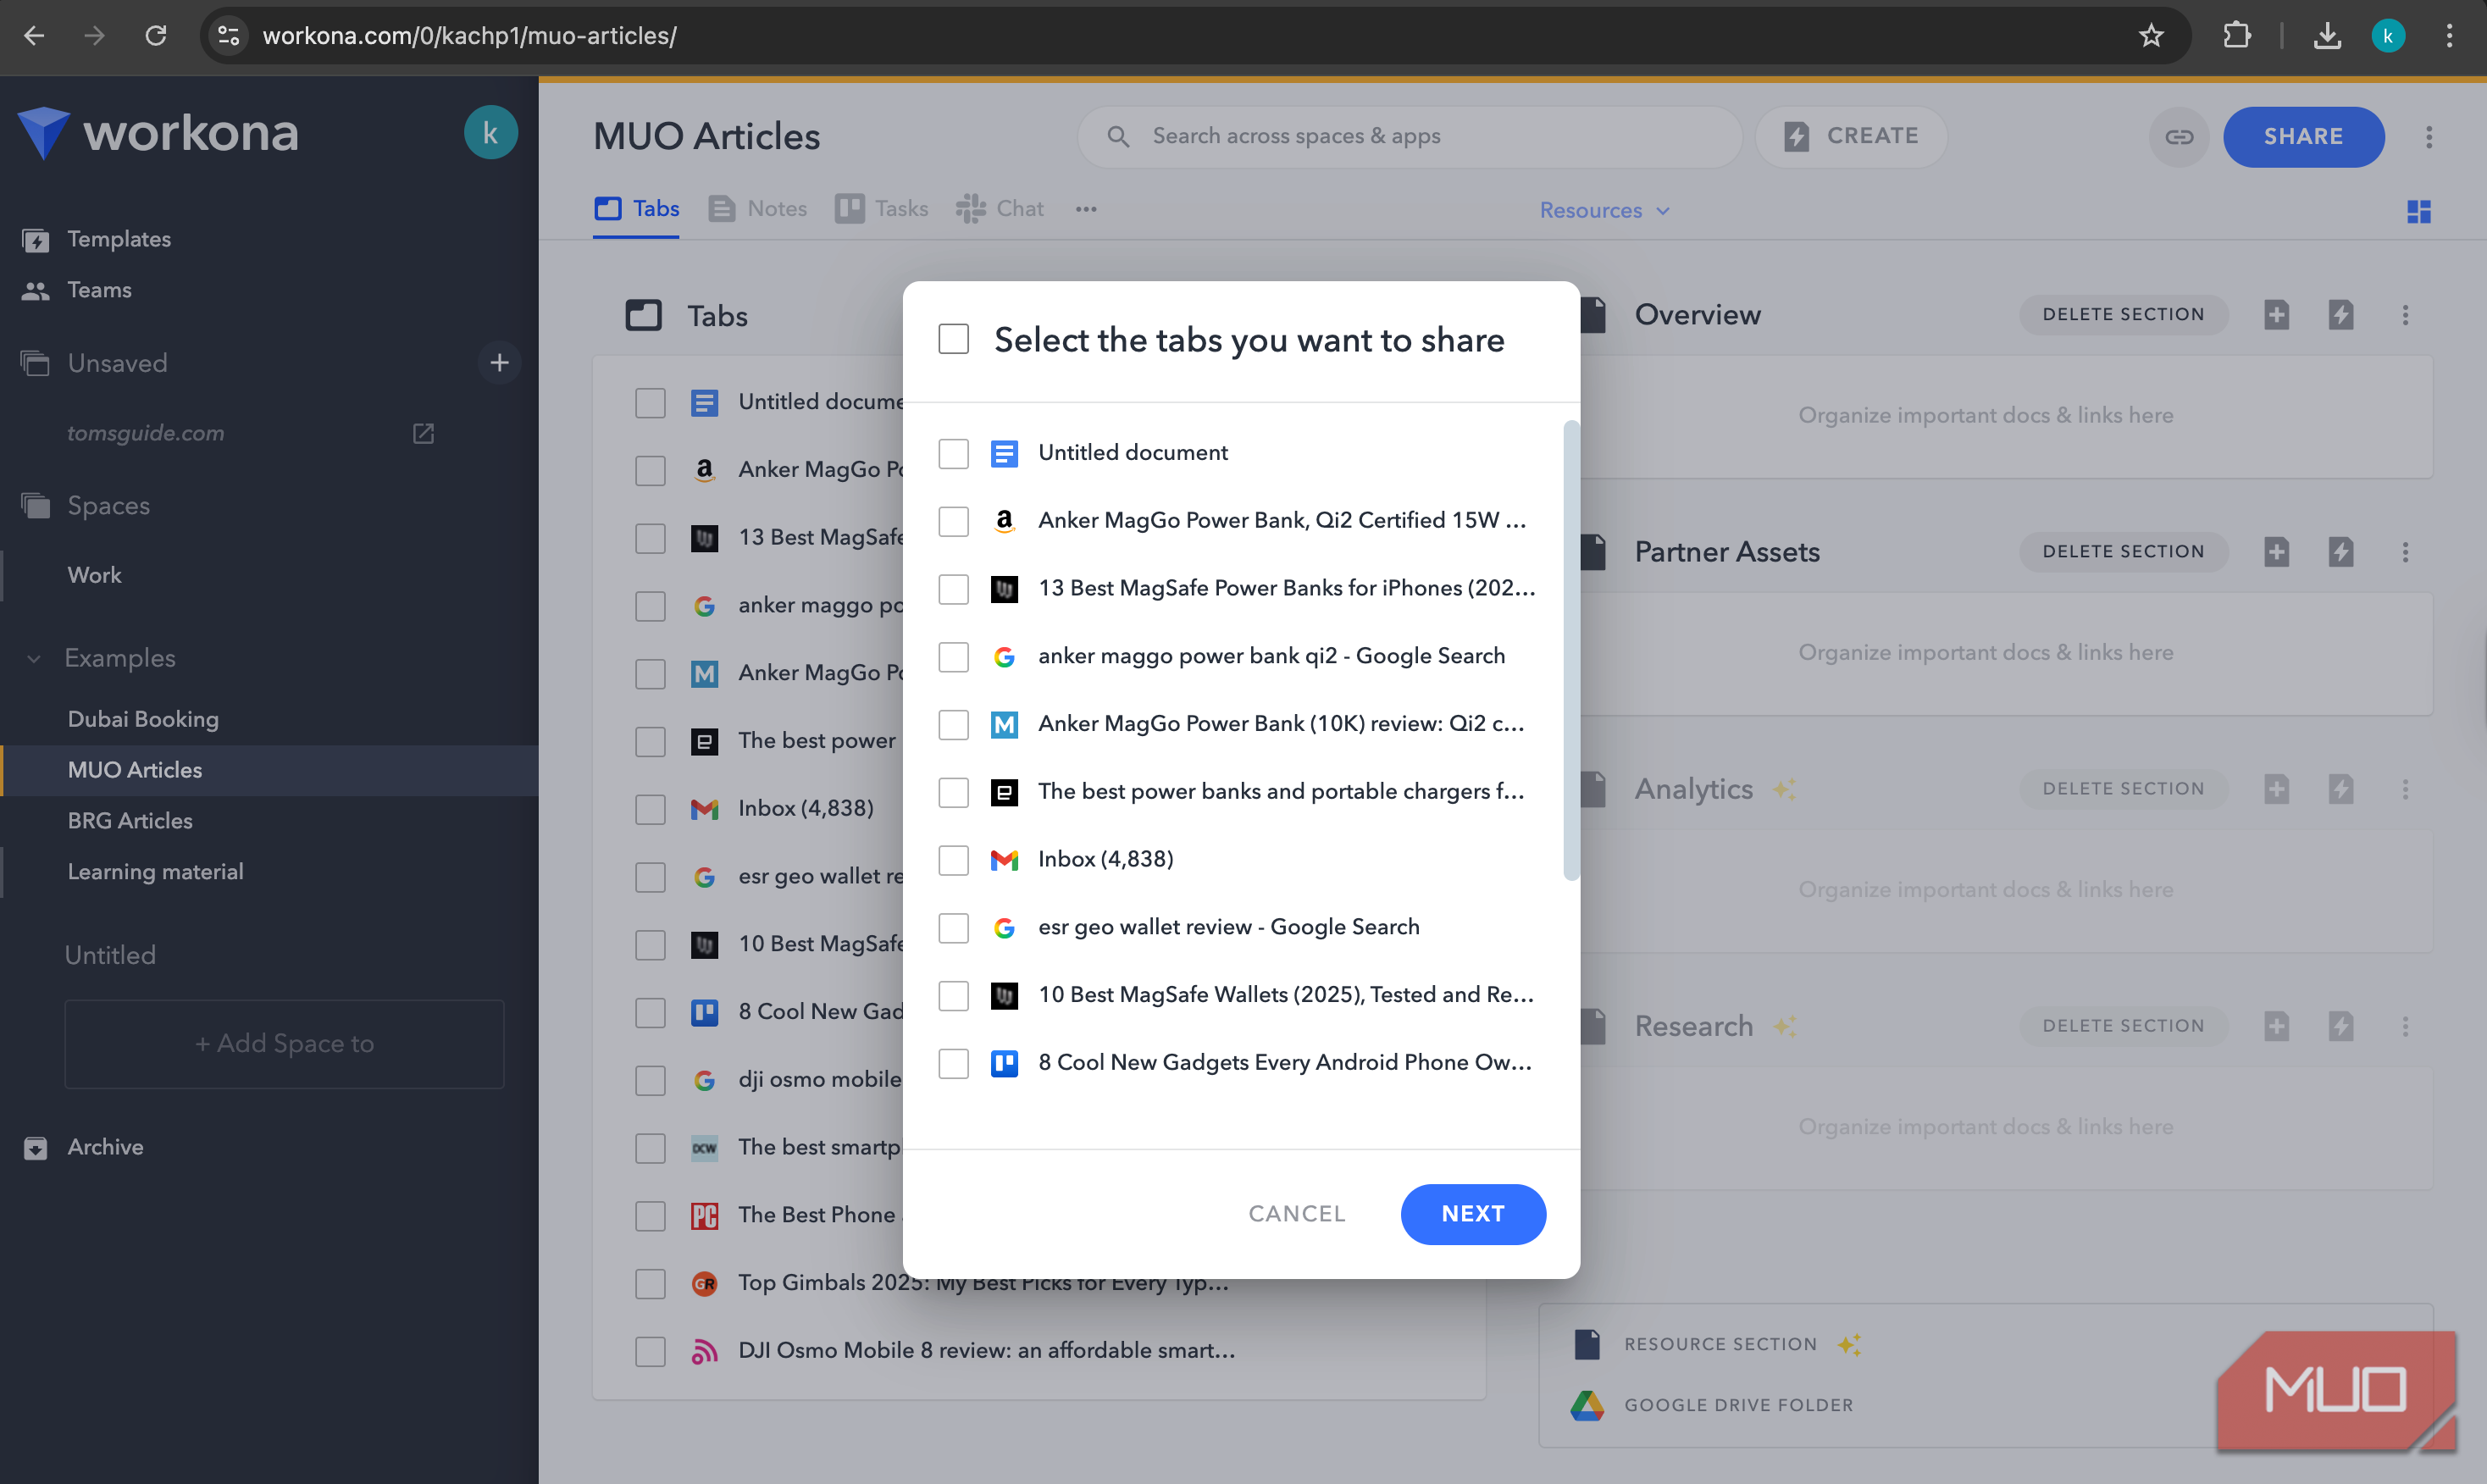This screenshot has width=2487, height=1484.
Task: Cancel the share tabs dialog
Action: point(1296,1214)
